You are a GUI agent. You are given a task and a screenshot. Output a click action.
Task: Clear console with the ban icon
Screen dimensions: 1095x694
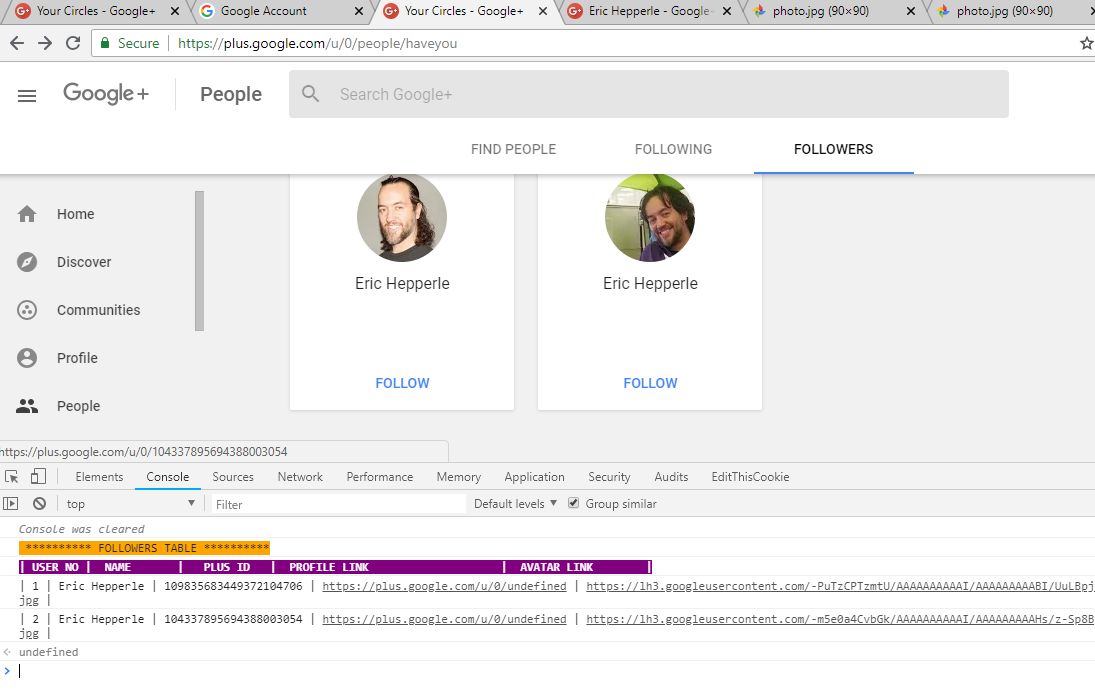click(x=39, y=503)
